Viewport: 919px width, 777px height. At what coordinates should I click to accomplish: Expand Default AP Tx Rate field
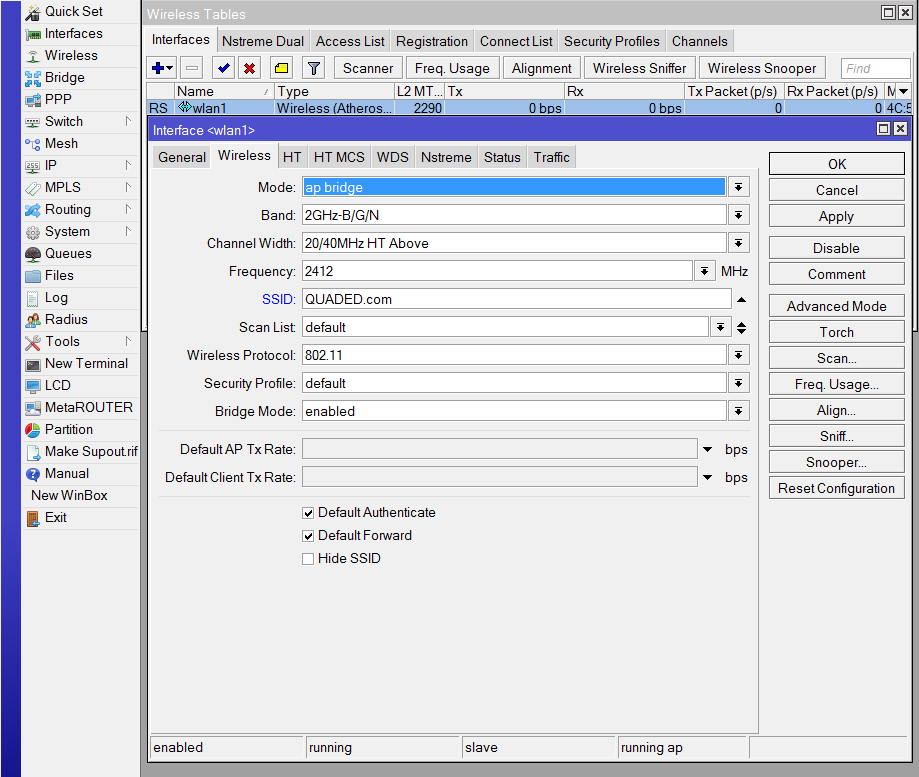(707, 449)
